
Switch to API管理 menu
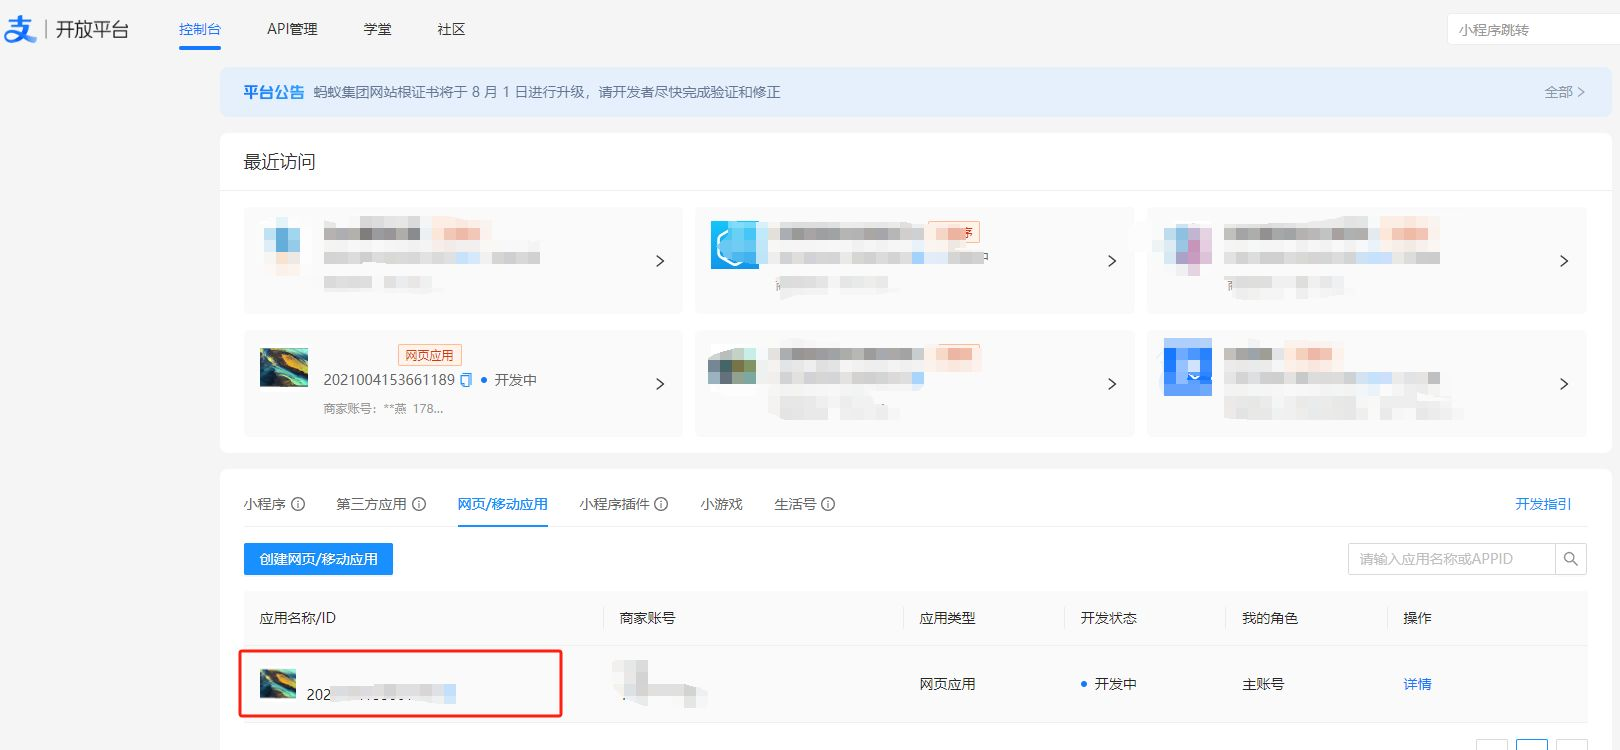point(292,29)
